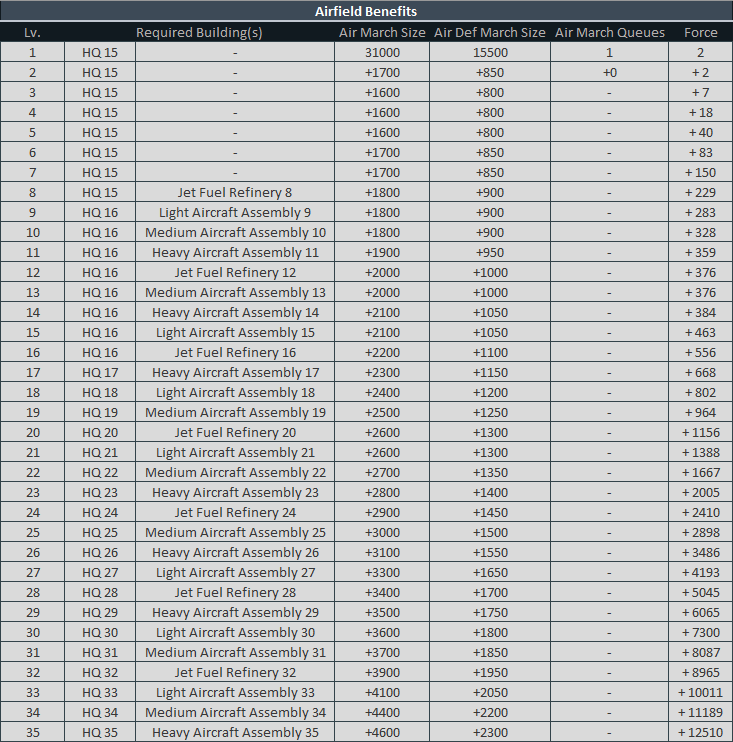Click the +4600 air march size cell
This screenshot has width=733, height=742.
382,732
